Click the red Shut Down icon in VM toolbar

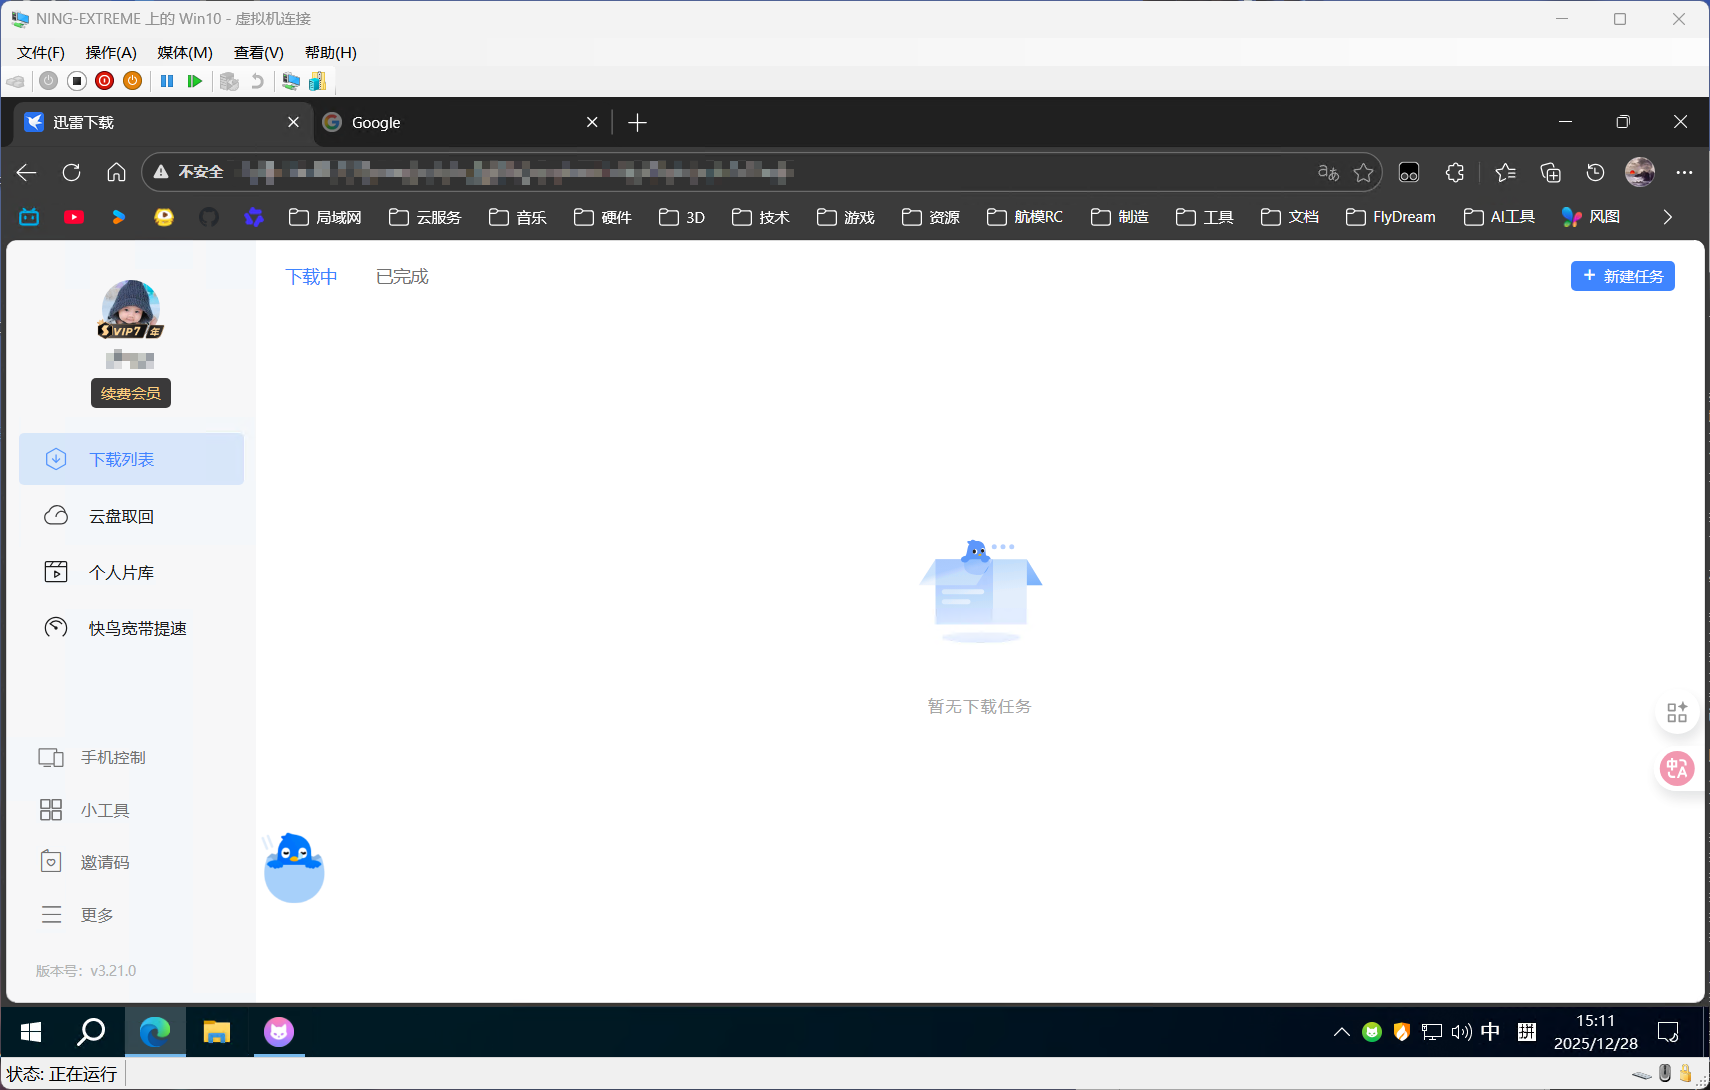pyautogui.click(x=104, y=81)
